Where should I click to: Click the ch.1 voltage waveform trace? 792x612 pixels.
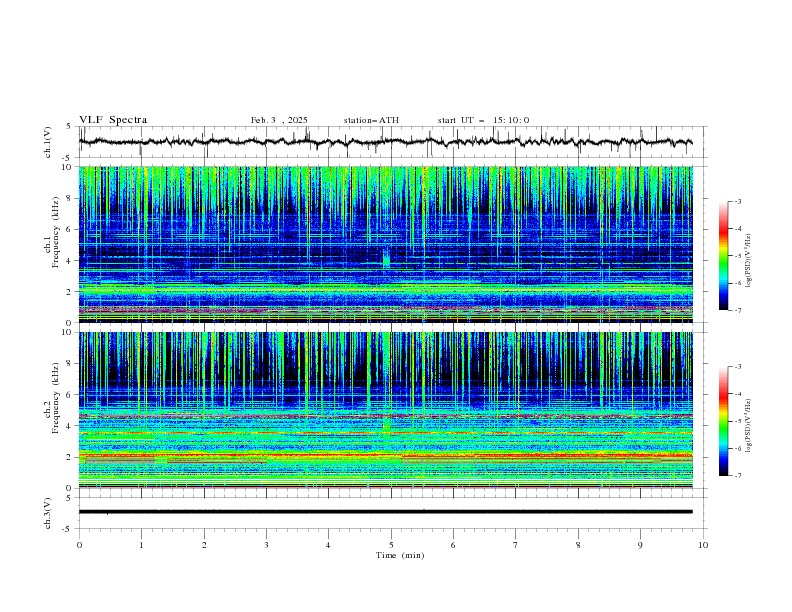pos(385,142)
